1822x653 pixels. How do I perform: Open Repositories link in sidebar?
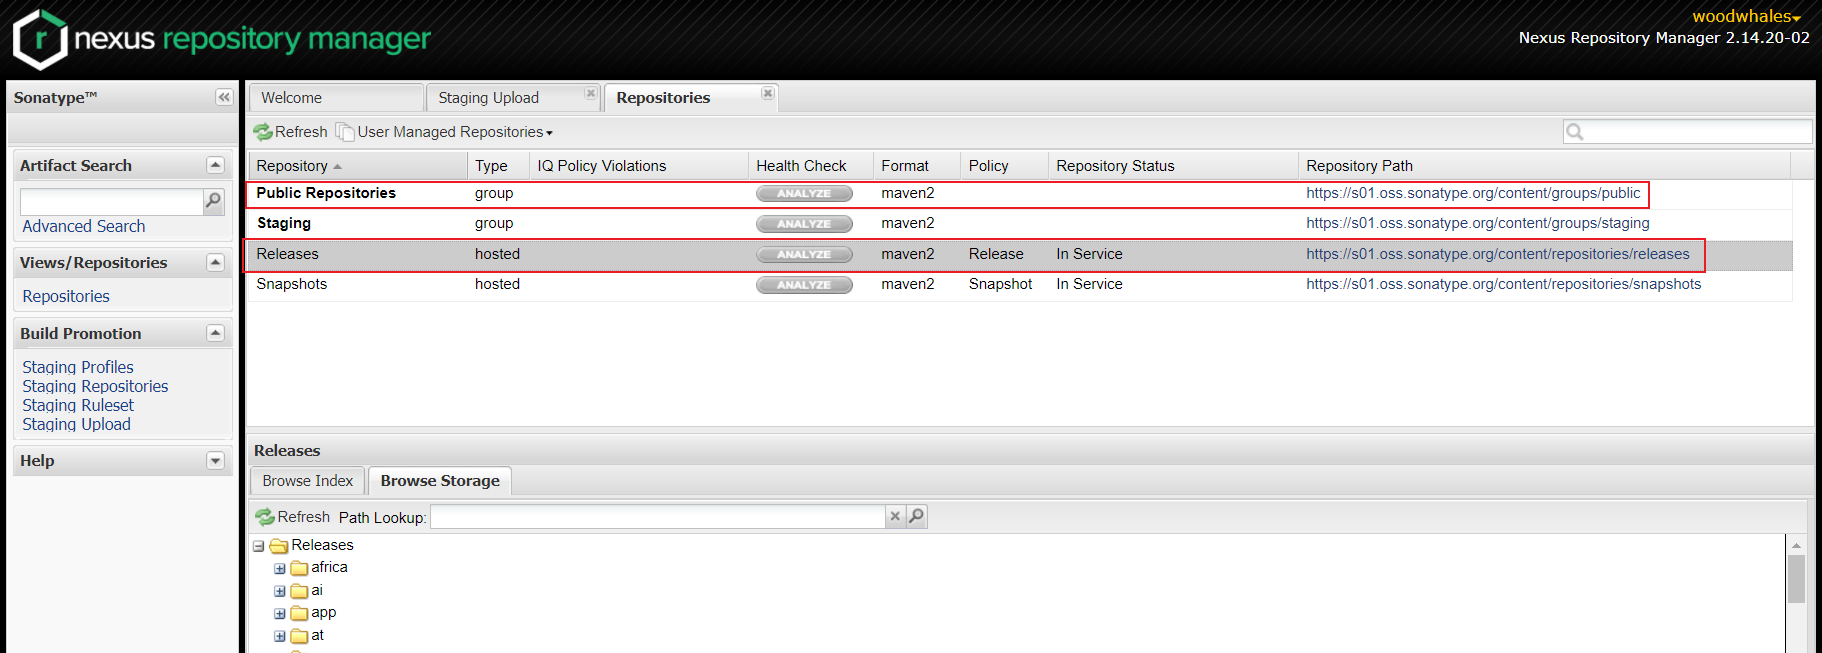[x=66, y=296]
